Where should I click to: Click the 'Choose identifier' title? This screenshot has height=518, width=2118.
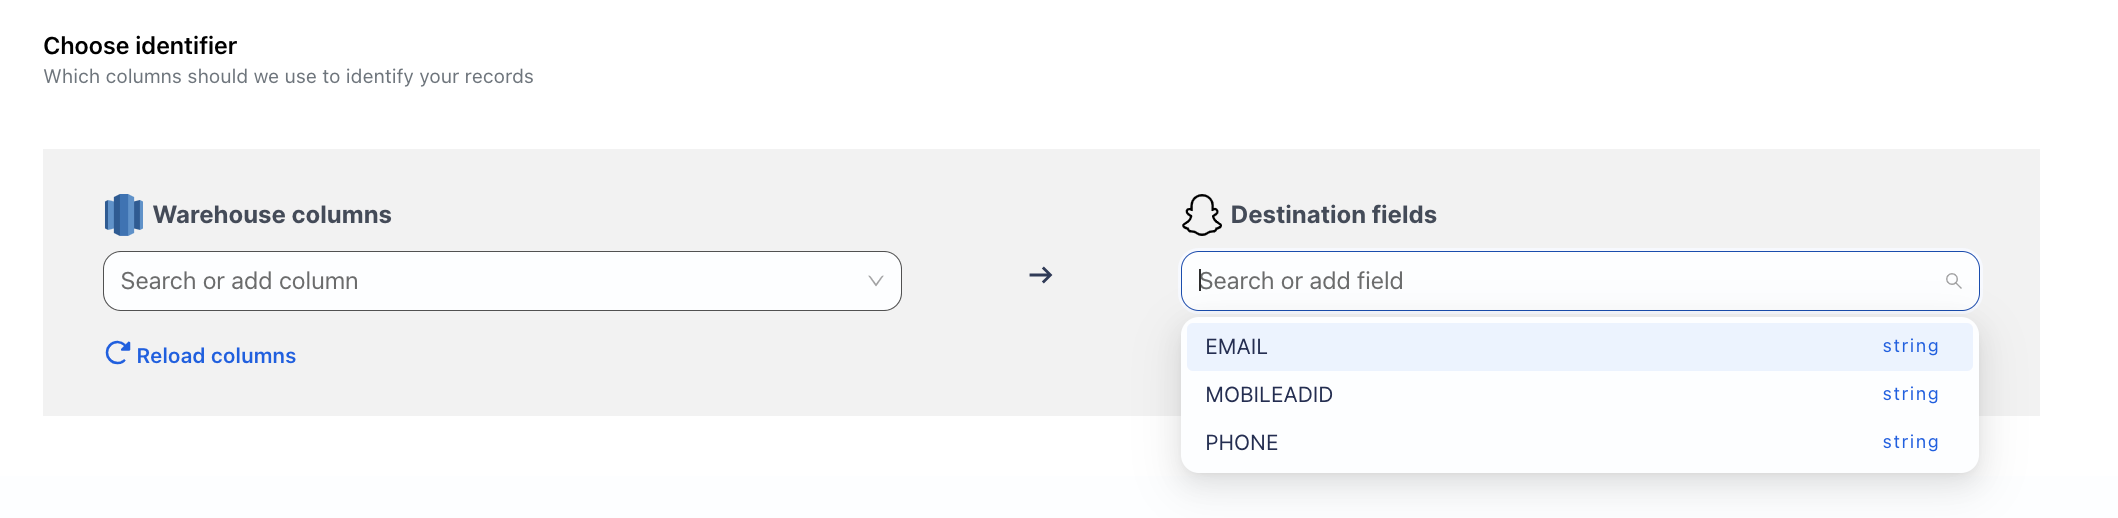point(140,46)
